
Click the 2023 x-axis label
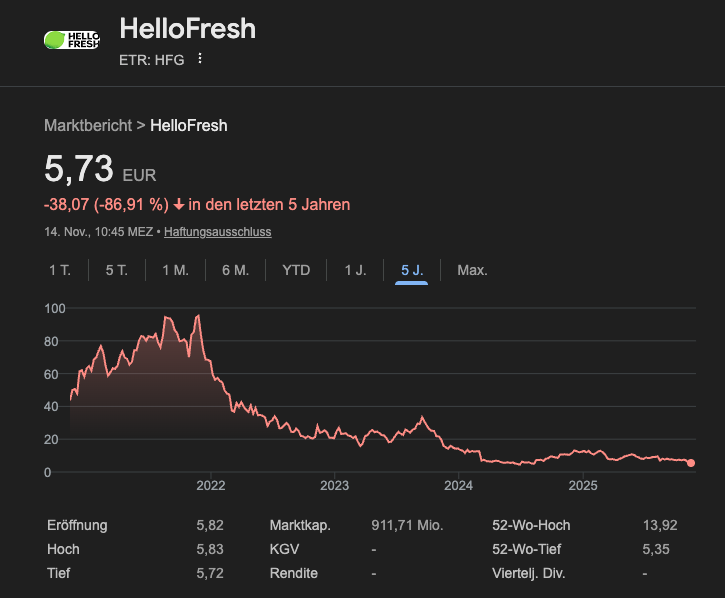click(334, 486)
